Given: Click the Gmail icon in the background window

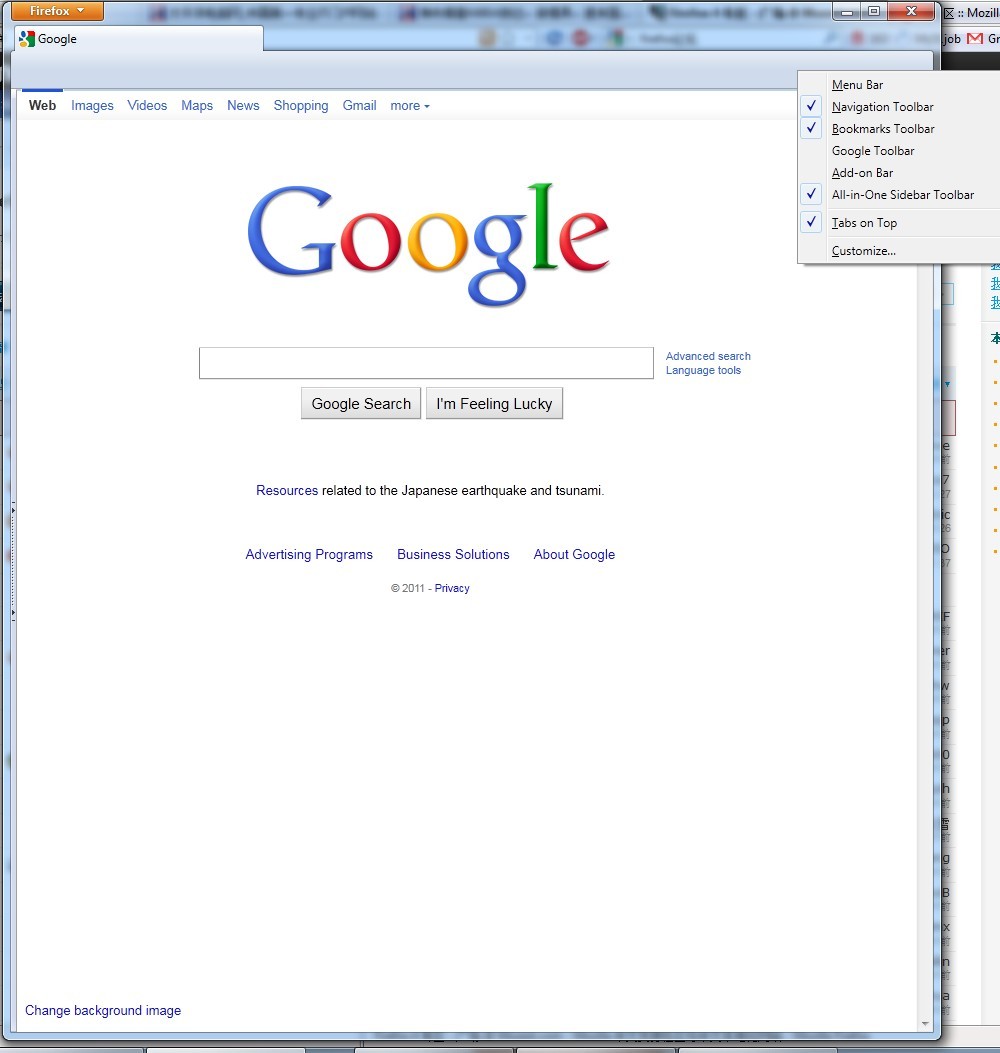Looking at the screenshot, I should pyautogui.click(x=975, y=39).
